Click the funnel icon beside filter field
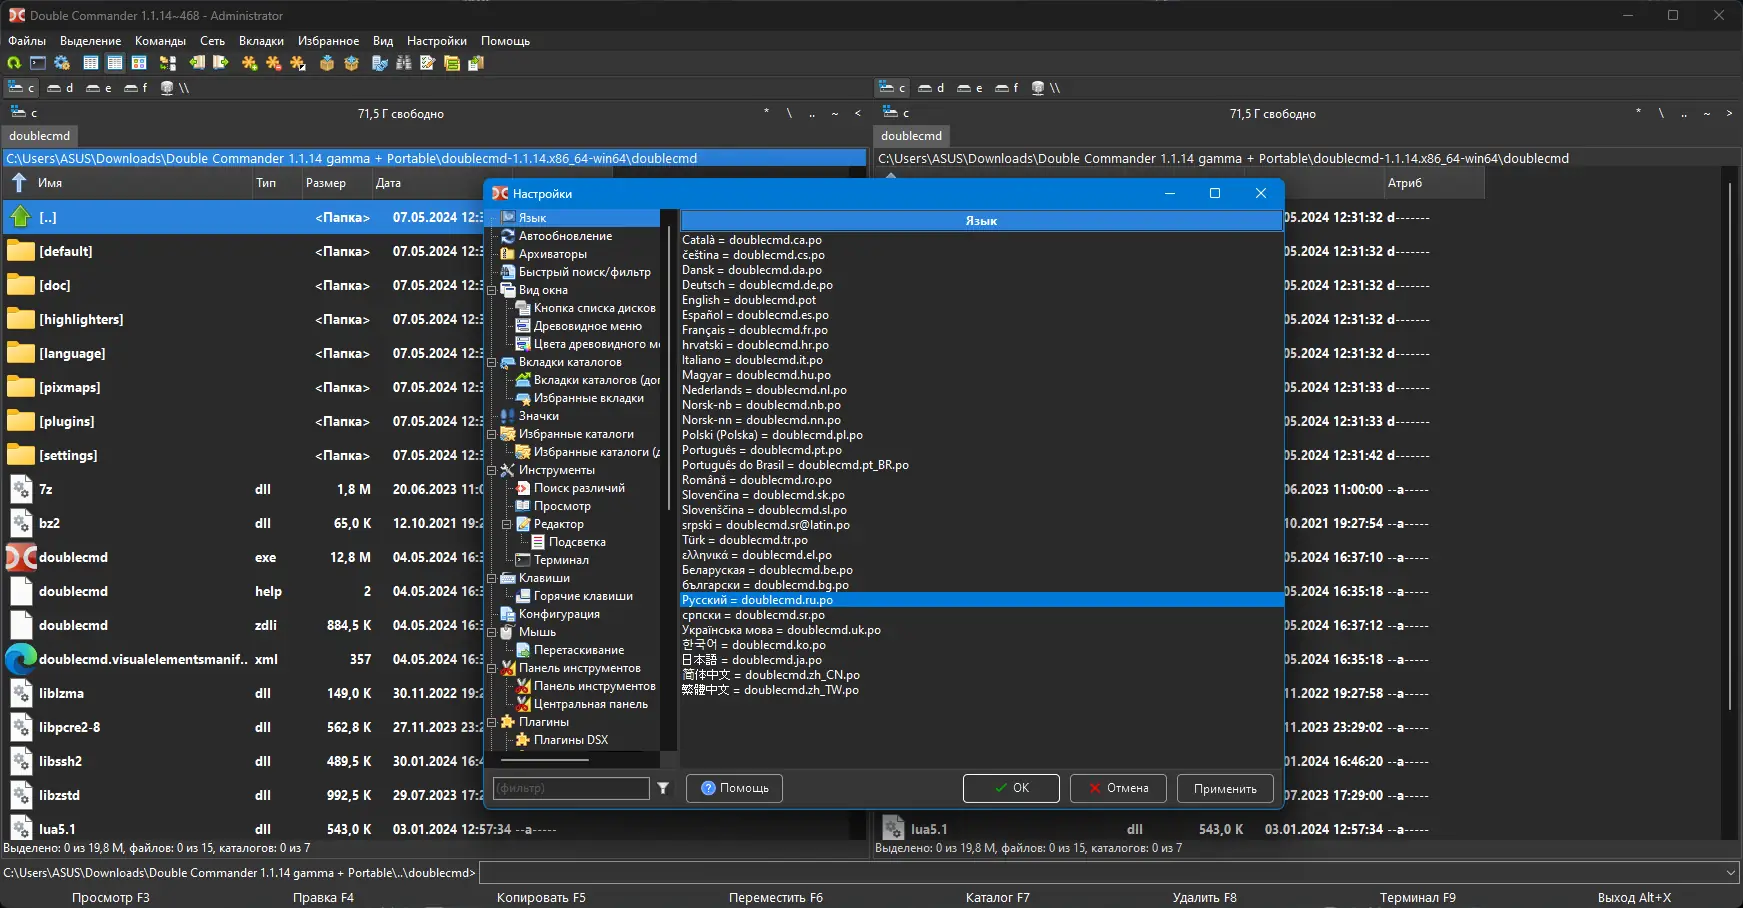This screenshot has width=1743, height=908. (663, 789)
